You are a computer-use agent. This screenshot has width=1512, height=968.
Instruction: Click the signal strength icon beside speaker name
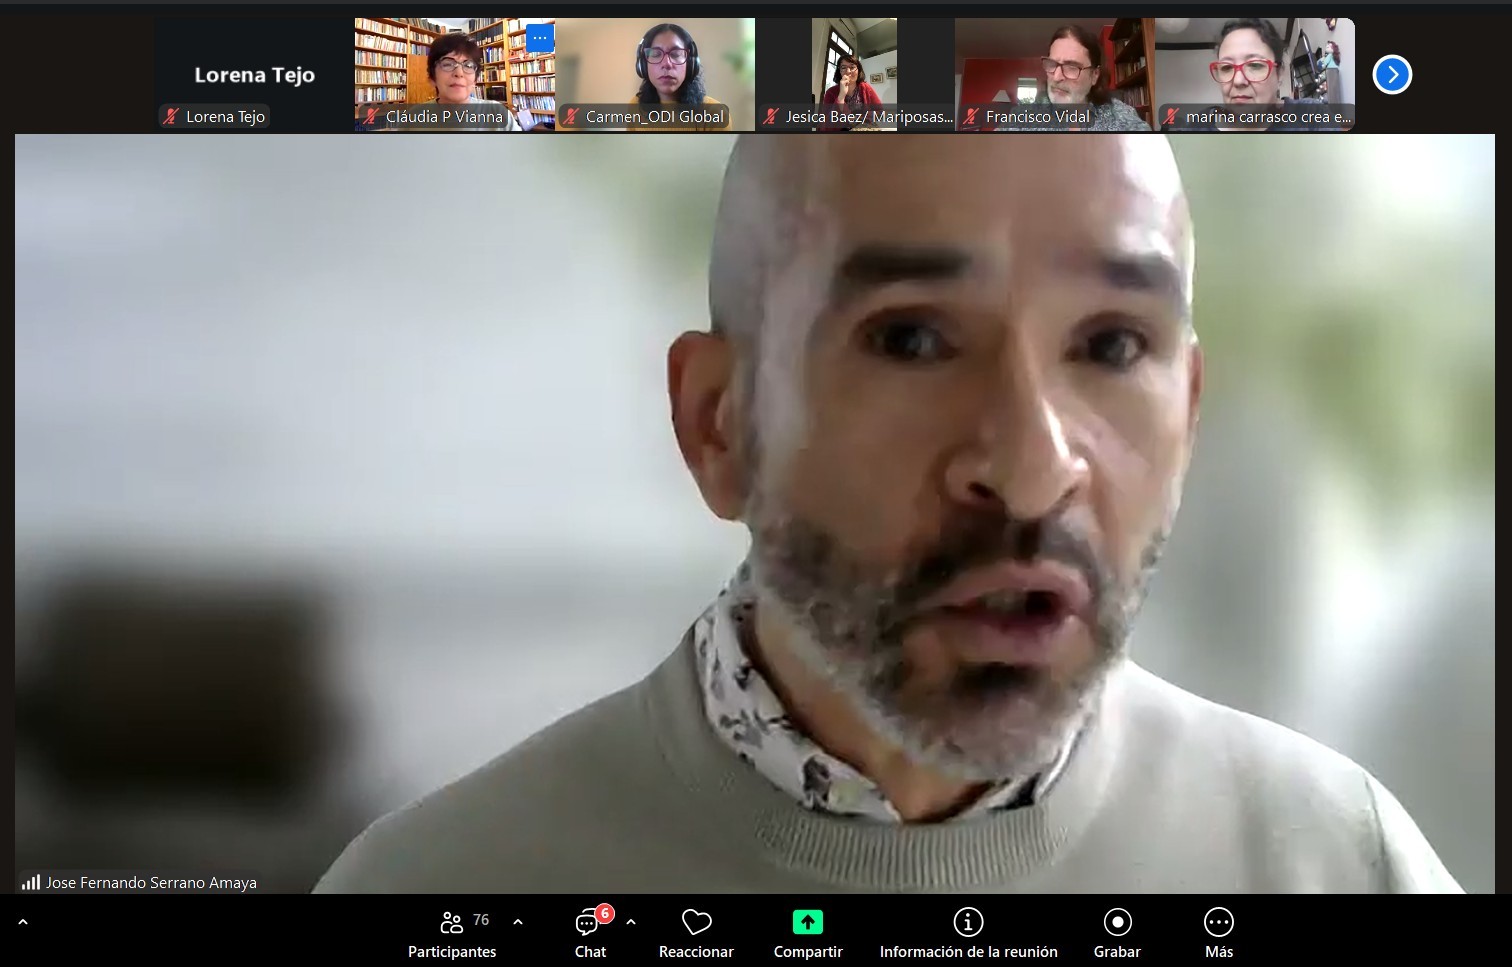[31, 883]
